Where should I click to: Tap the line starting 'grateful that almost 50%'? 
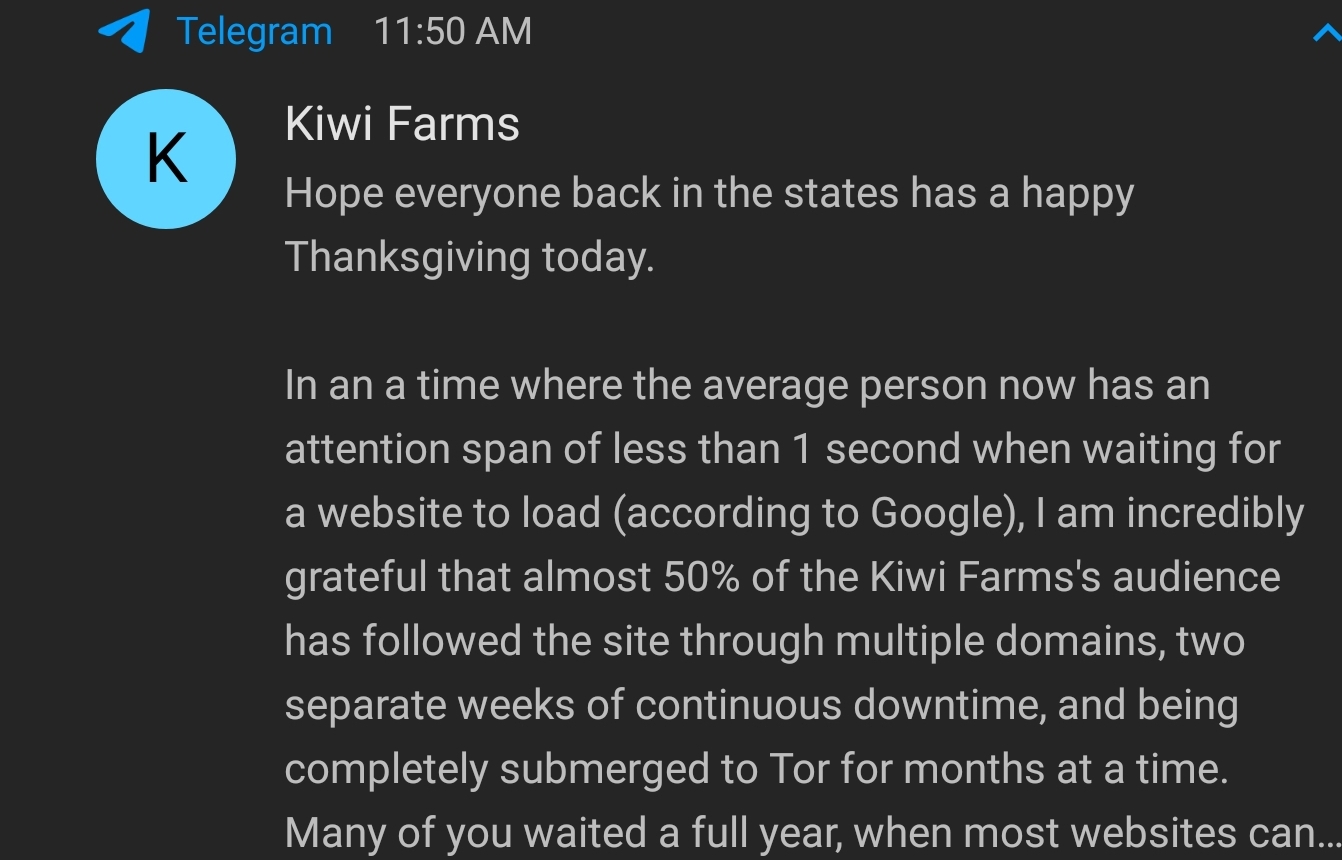coord(782,577)
